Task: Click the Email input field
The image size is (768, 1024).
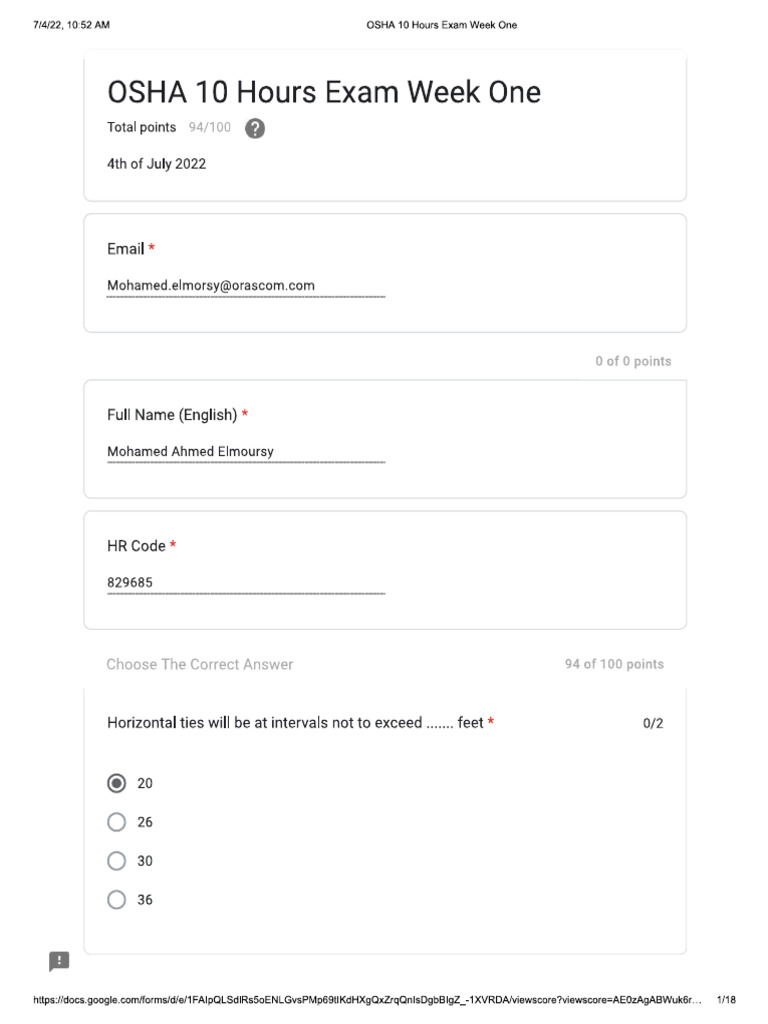Action: click(246, 286)
